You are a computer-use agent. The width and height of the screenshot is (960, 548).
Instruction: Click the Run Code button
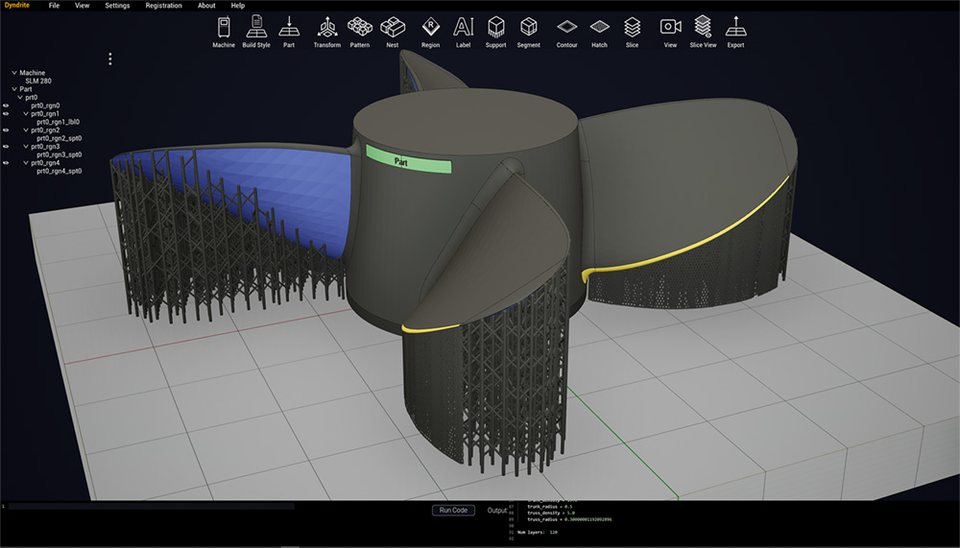(x=453, y=510)
